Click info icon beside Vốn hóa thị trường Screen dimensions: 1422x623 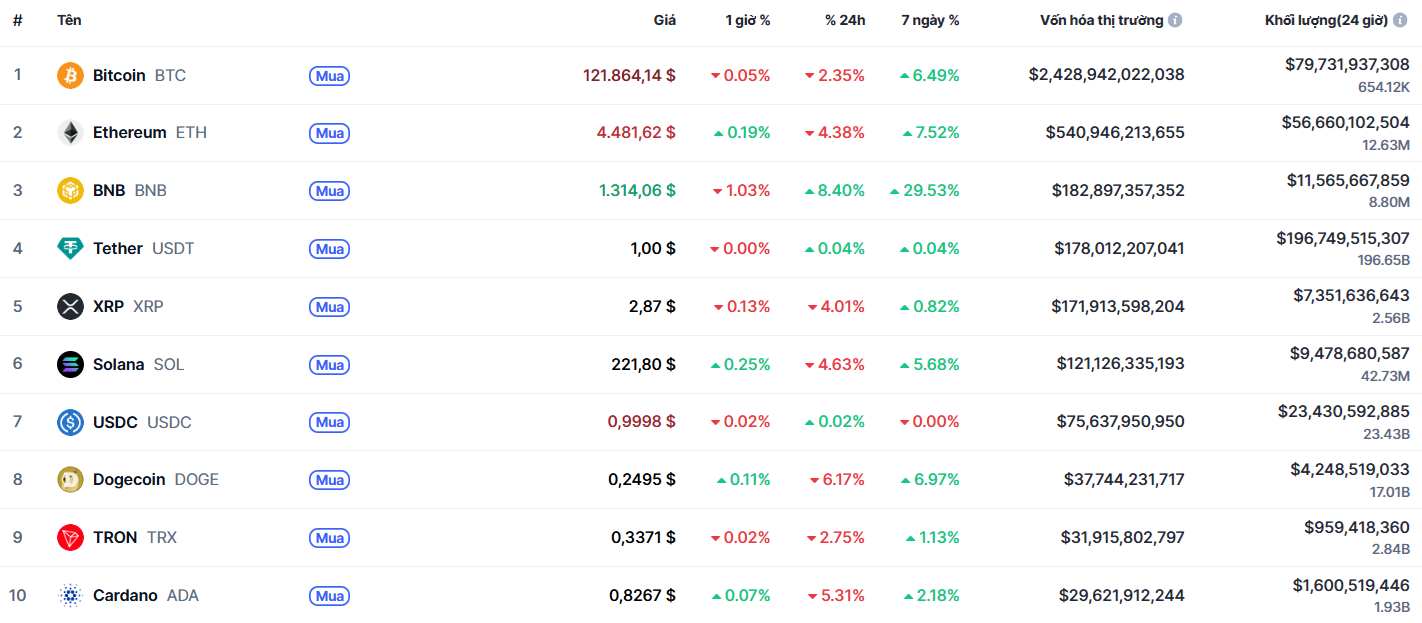[x=1175, y=20]
